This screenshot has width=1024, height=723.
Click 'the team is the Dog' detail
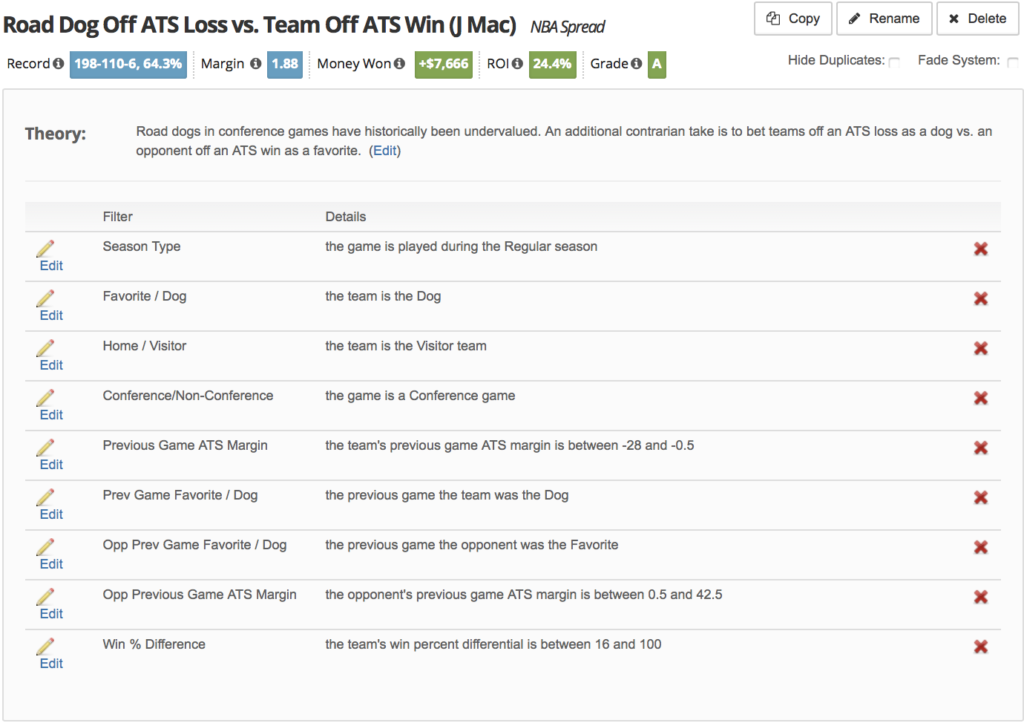coord(383,296)
